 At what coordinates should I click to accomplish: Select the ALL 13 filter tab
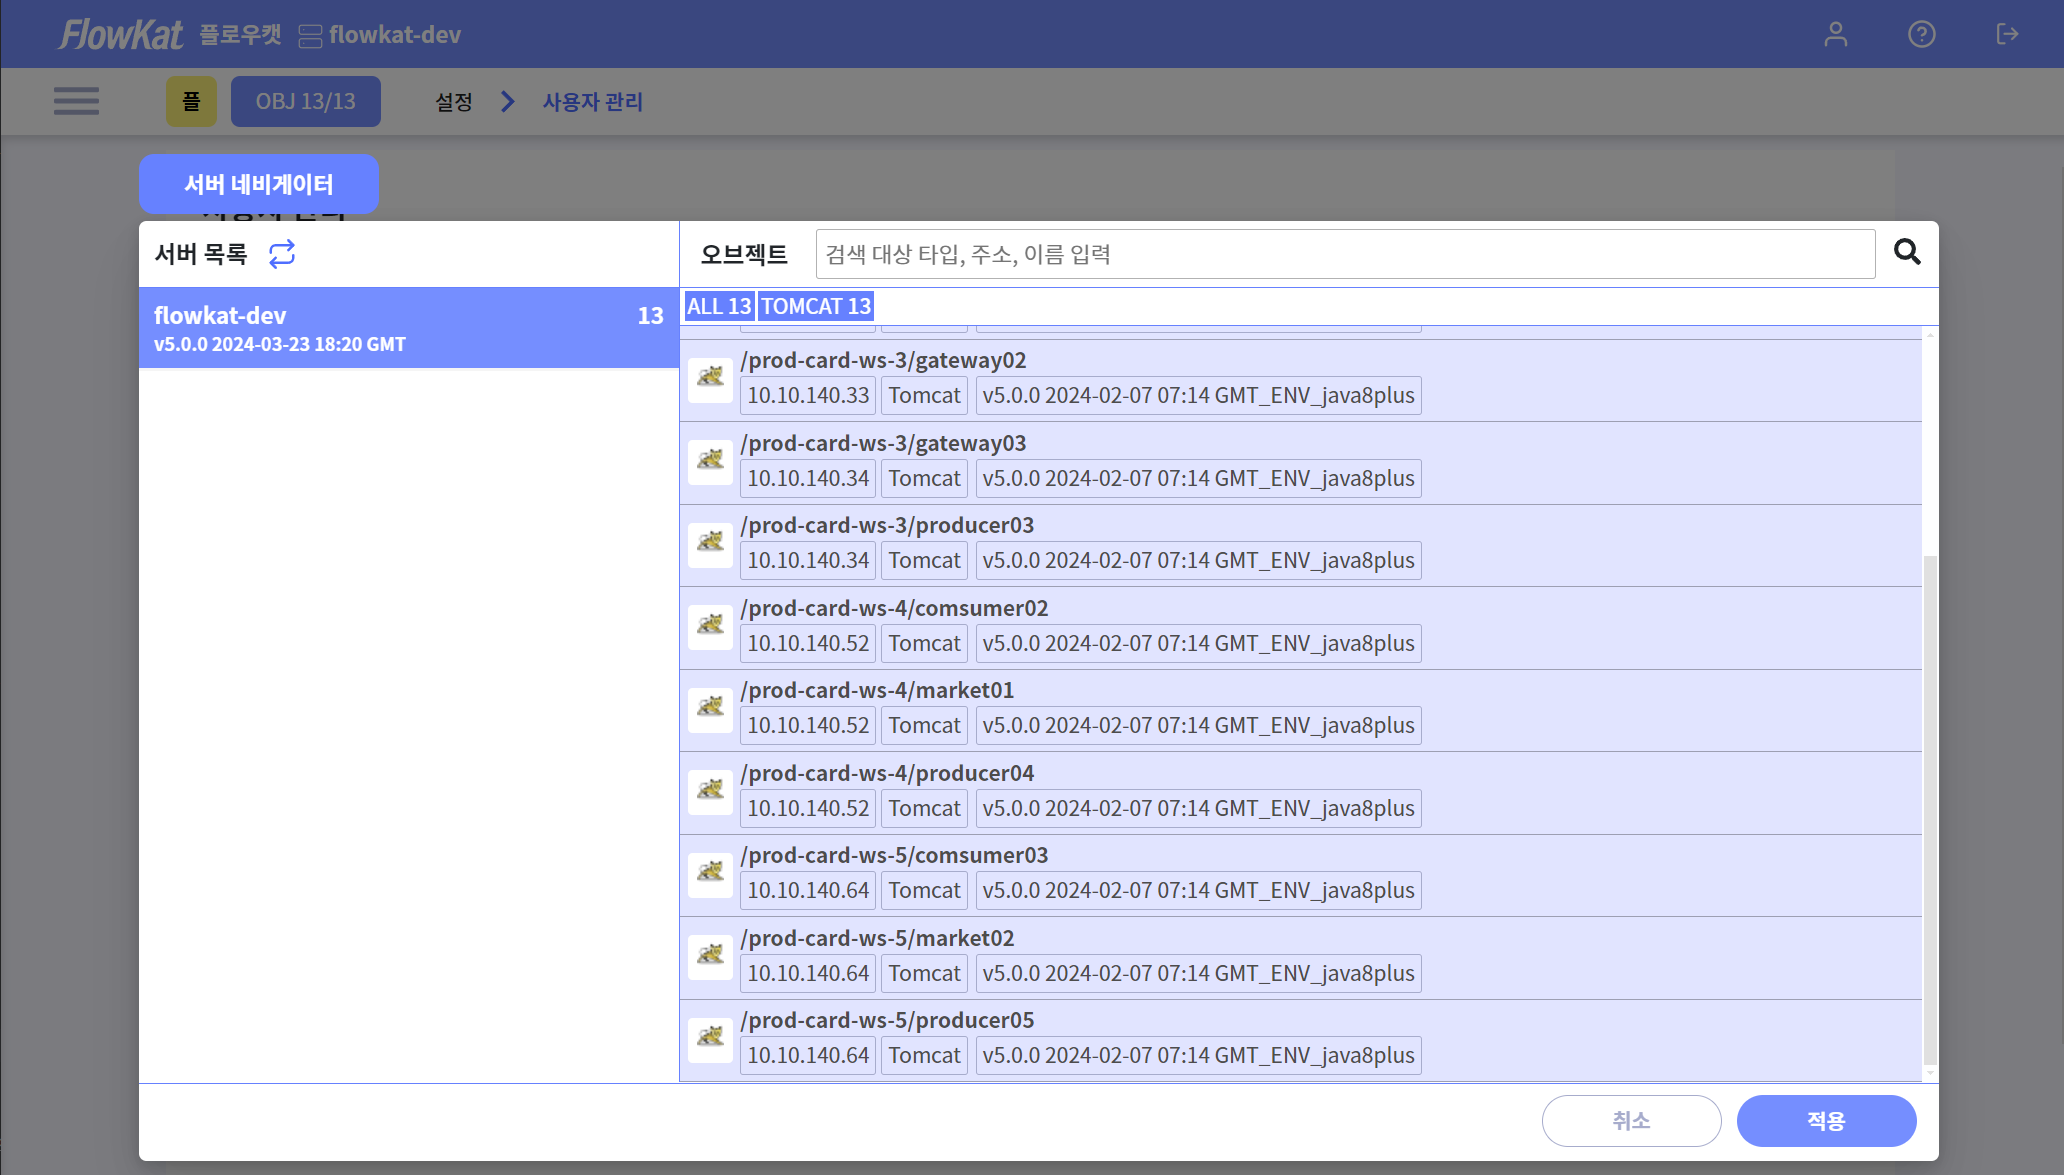point(718,306)
